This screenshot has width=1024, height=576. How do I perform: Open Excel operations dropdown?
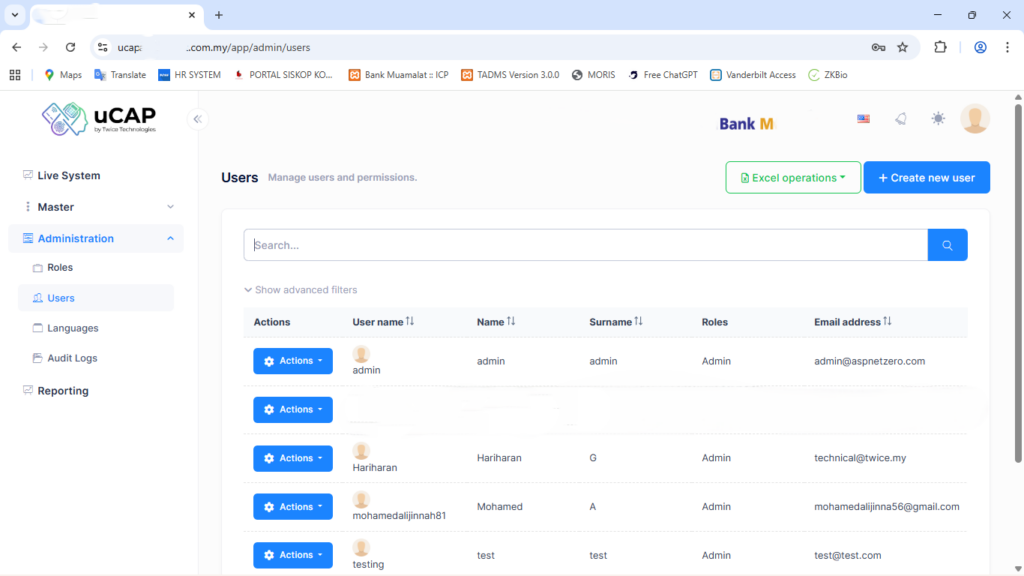coord(792,178)
